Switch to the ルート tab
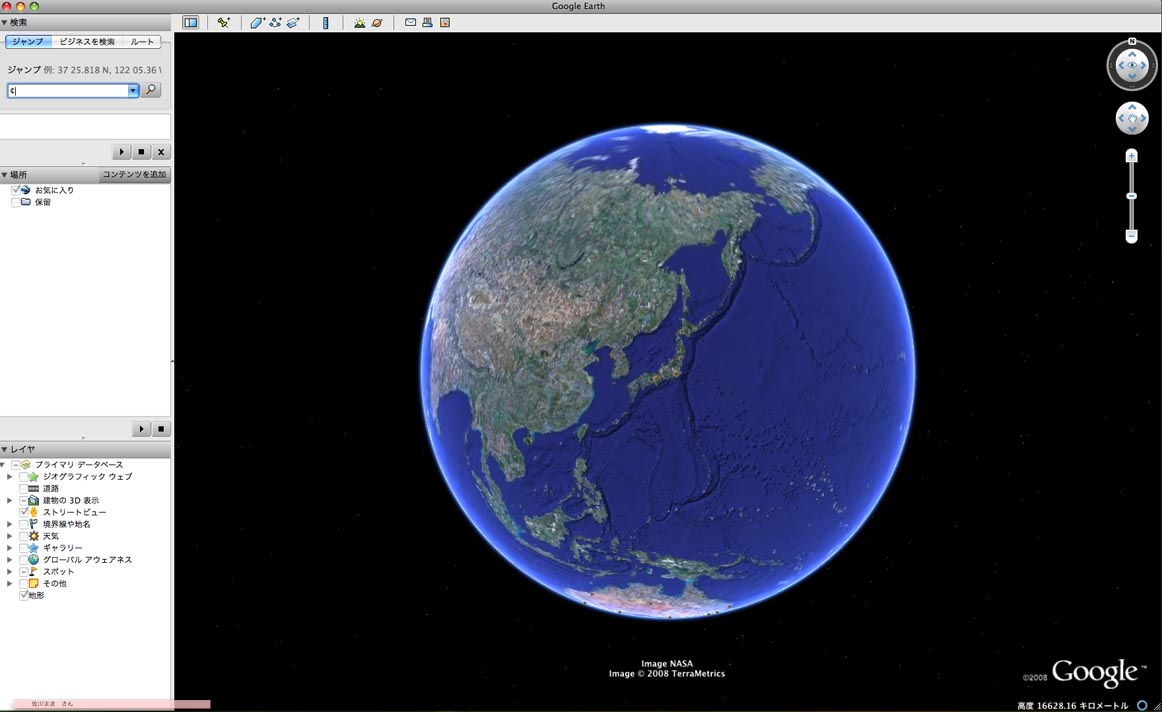 (x=142, y=41)
